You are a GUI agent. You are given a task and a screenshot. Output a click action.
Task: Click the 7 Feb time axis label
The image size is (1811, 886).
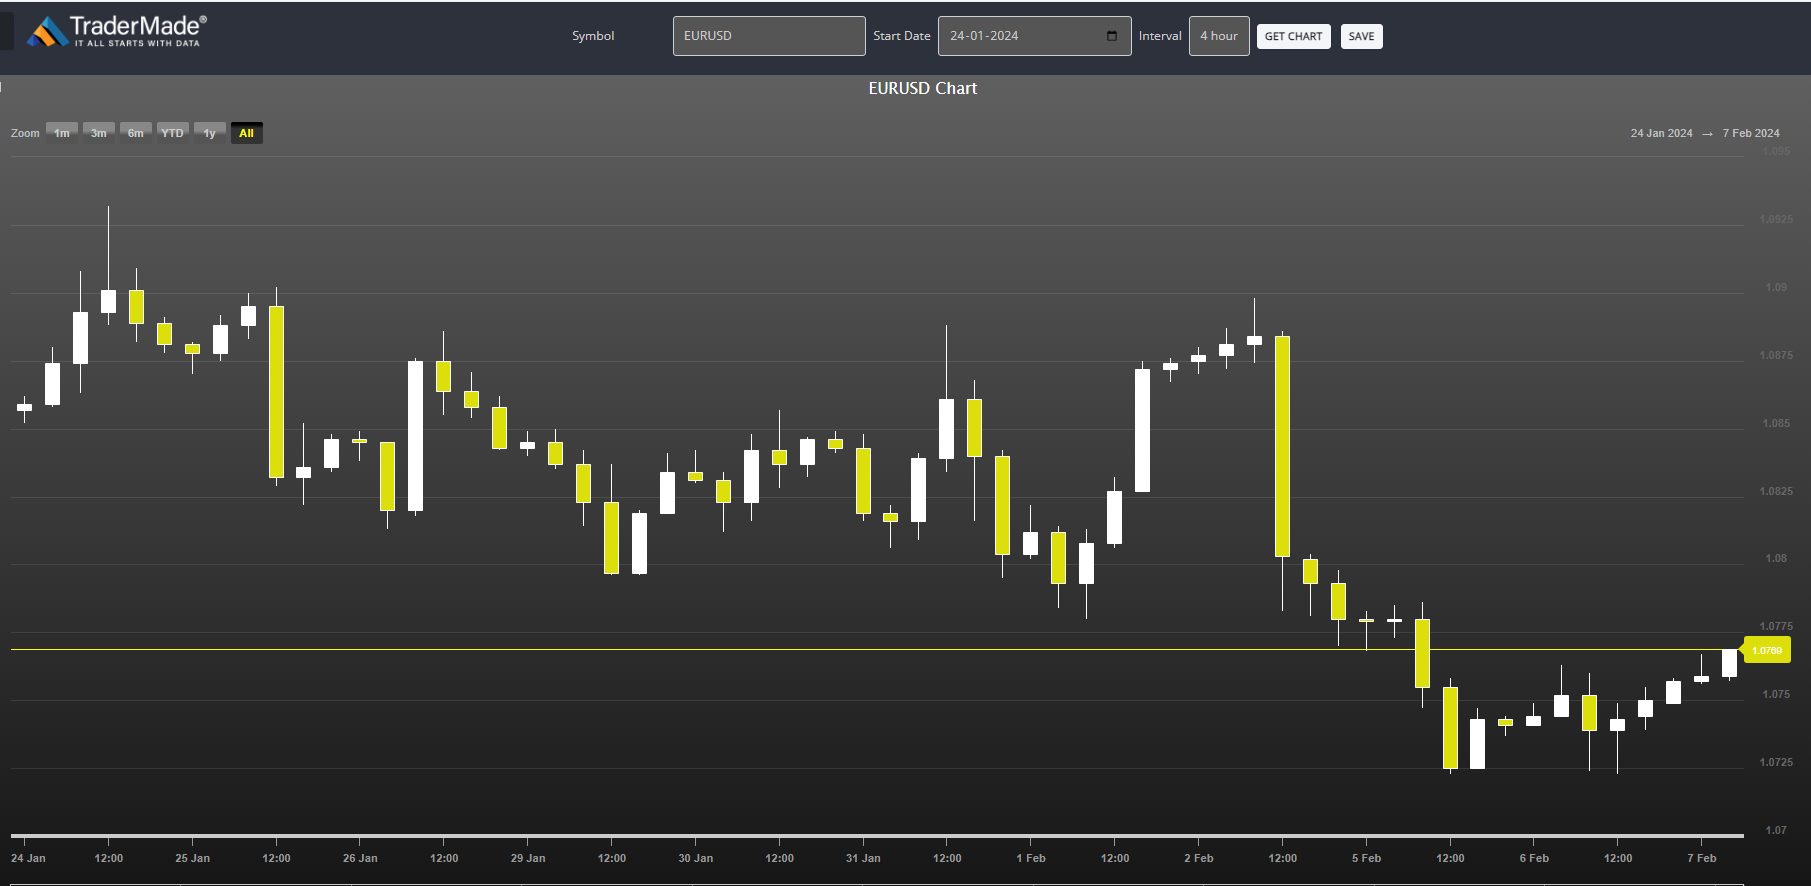pos(1702,858)
